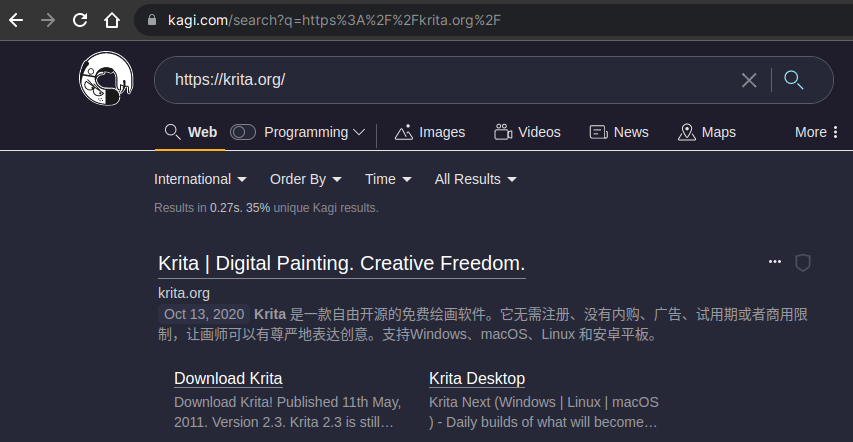Toggle the Programming lens switch
This screenshot has width=853, height=442.
point(243,132)
